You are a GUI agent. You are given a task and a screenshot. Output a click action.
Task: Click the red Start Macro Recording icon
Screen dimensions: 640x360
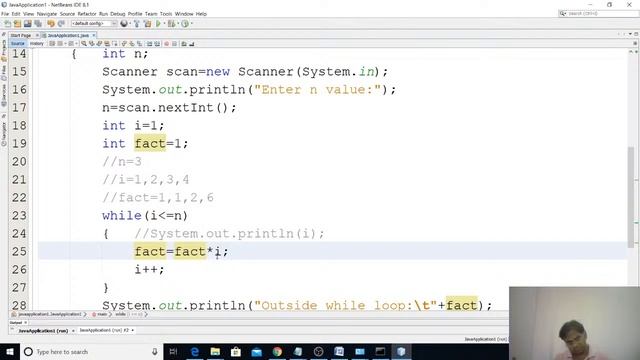166,43
